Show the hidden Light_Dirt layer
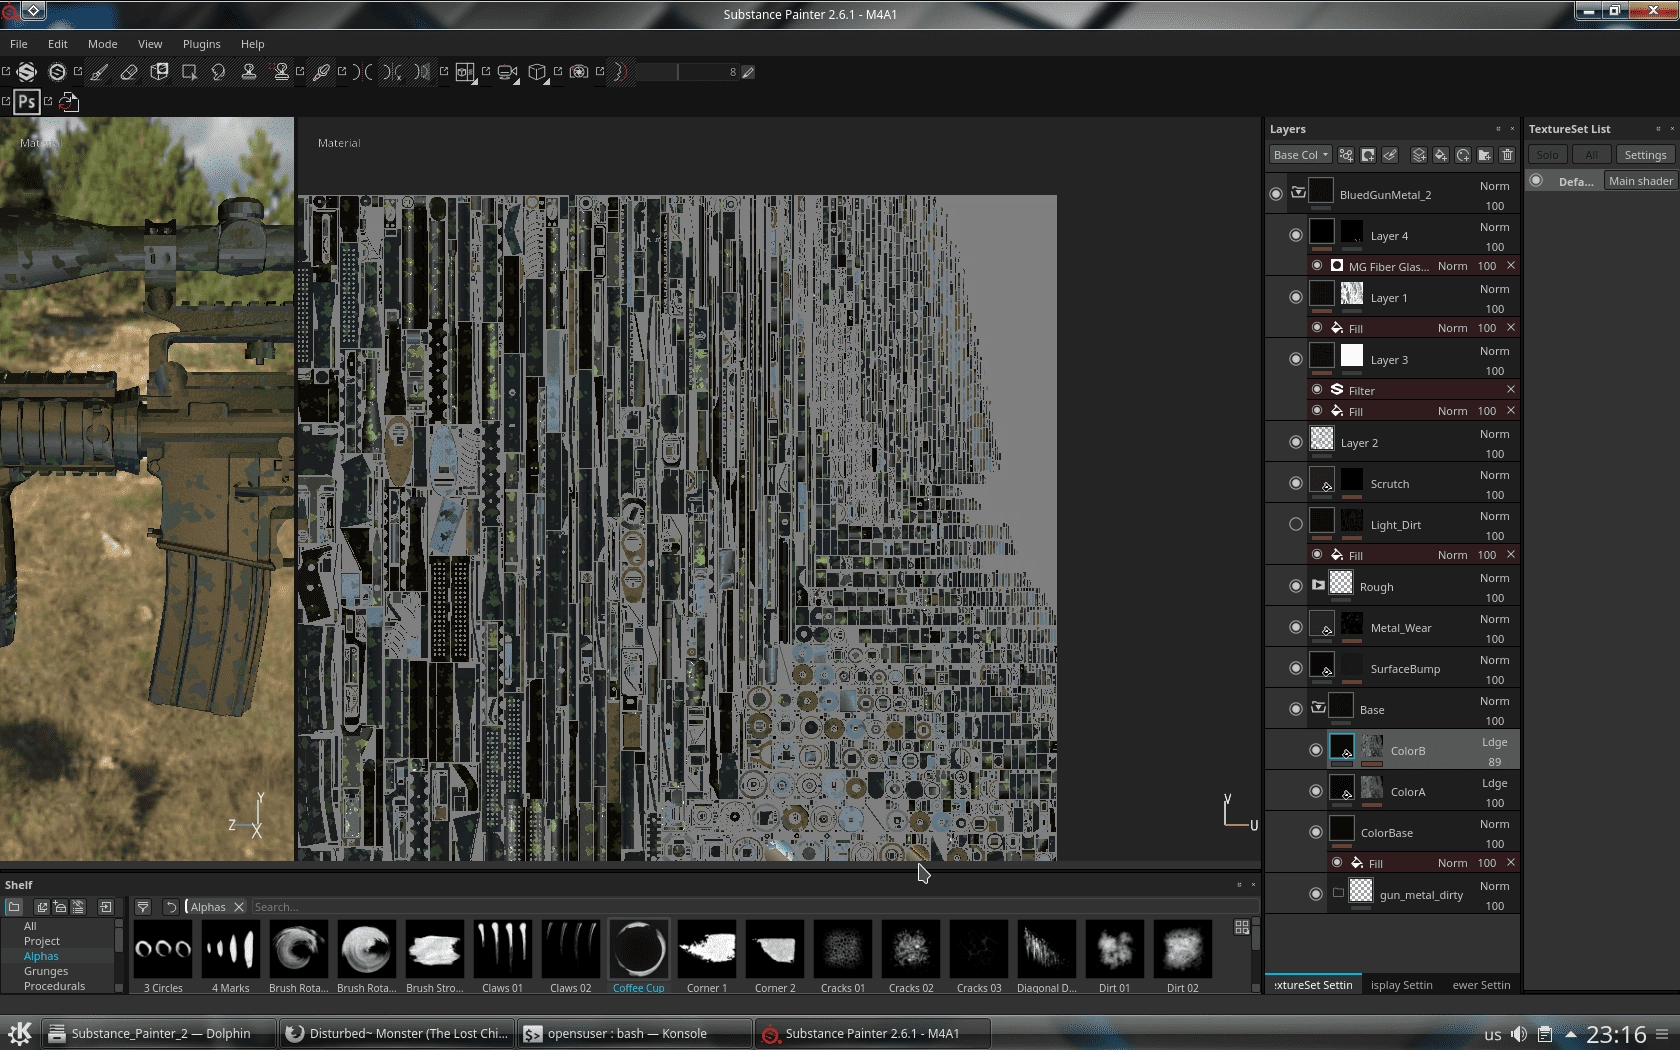Viewport: 1680px width, 1050px height. pyautogui.click(x=1296, y=524)
